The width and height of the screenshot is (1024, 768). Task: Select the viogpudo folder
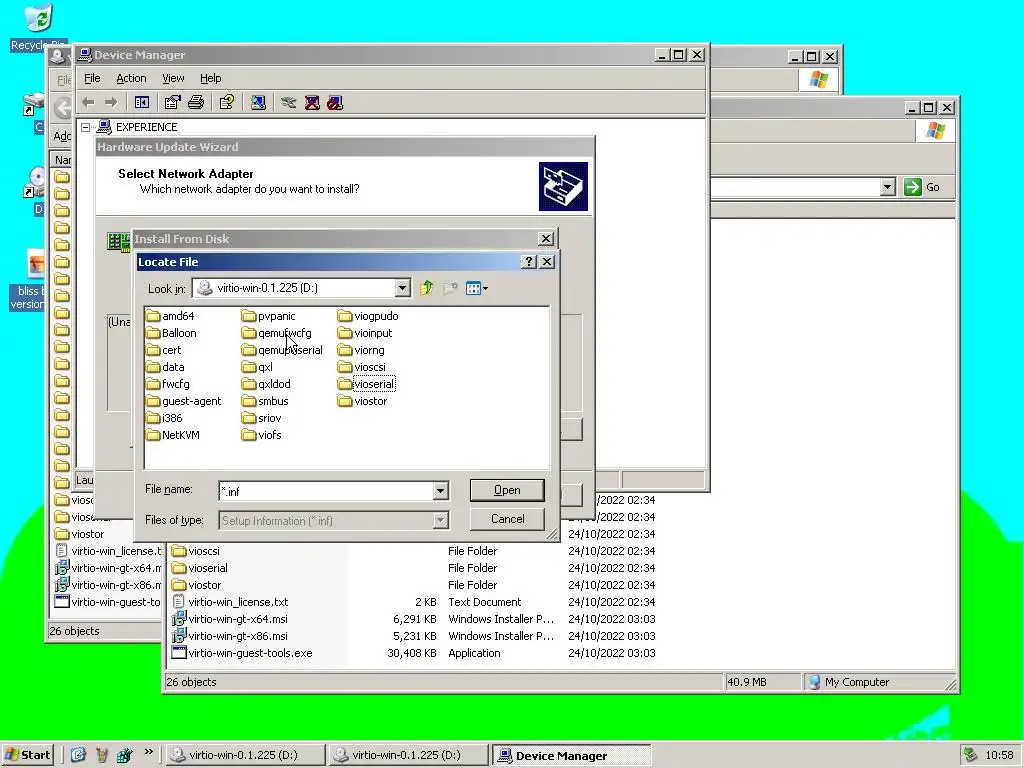(x=368, y=316)
